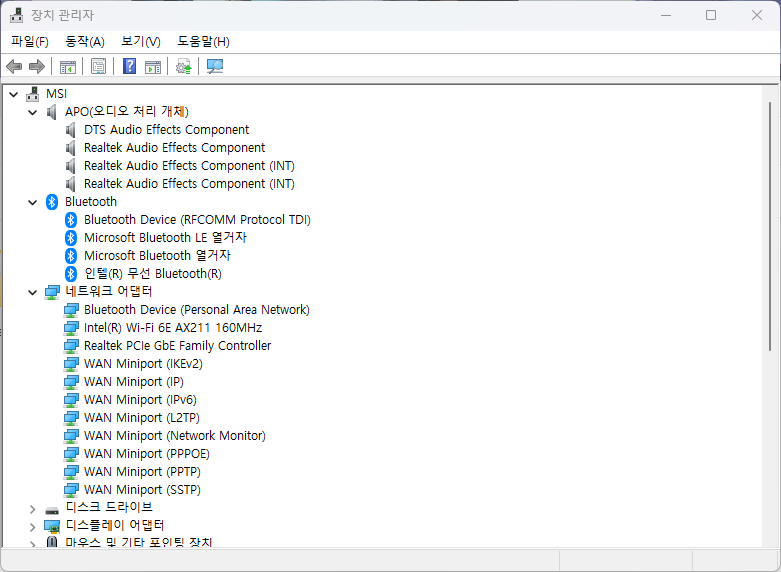
Task: Click the blue Help question mark icon
Action: click(x=130, y=66)
